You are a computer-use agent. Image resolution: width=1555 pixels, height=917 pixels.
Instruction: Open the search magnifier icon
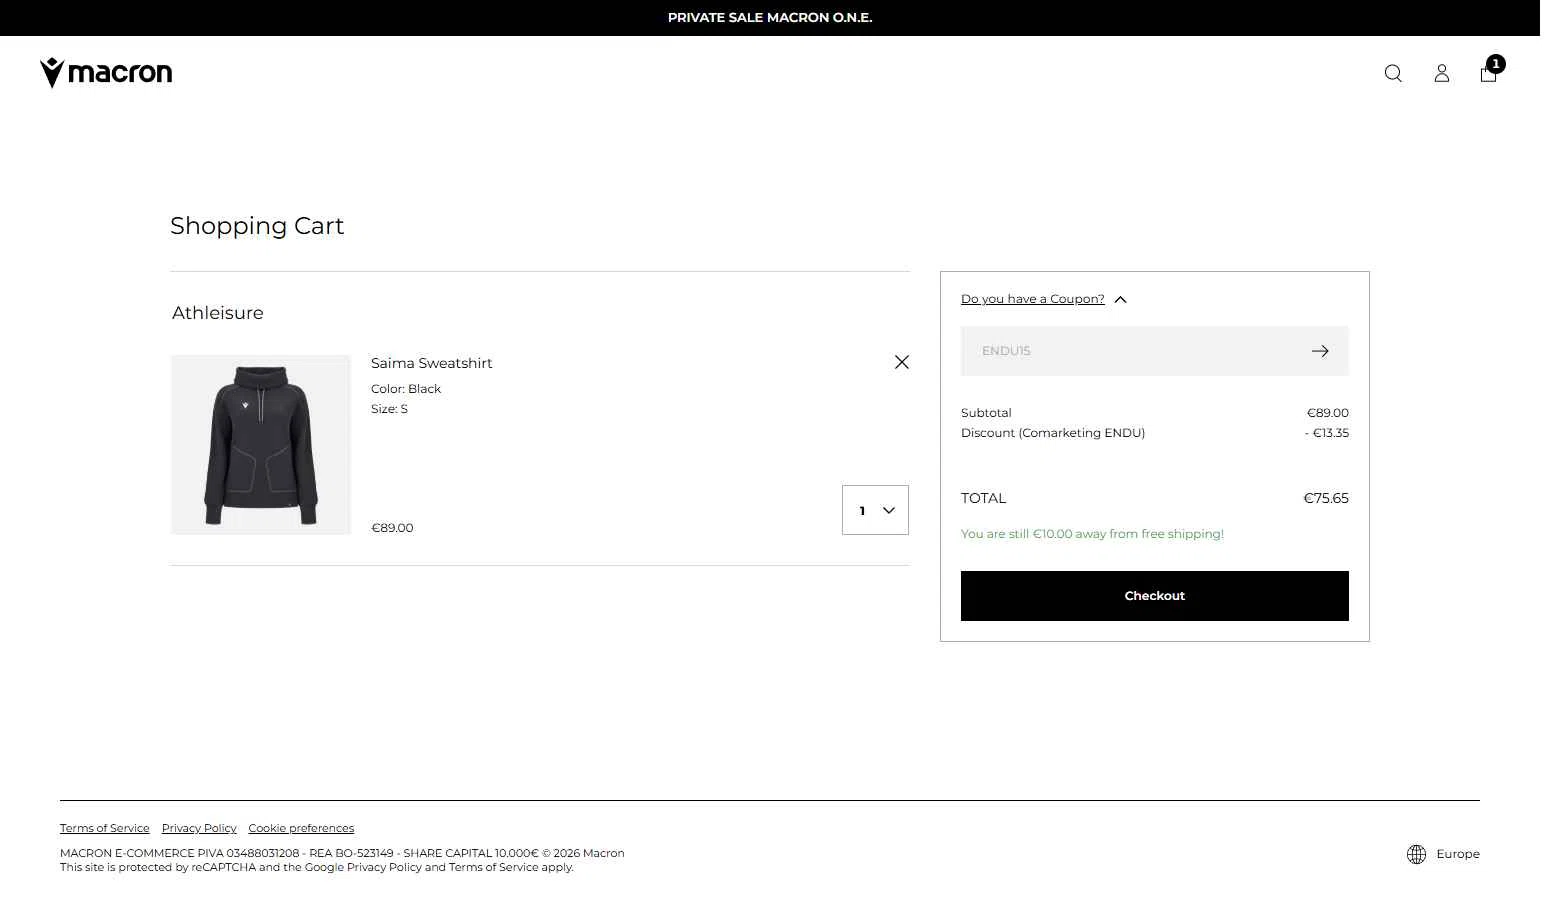[1393, 73]
